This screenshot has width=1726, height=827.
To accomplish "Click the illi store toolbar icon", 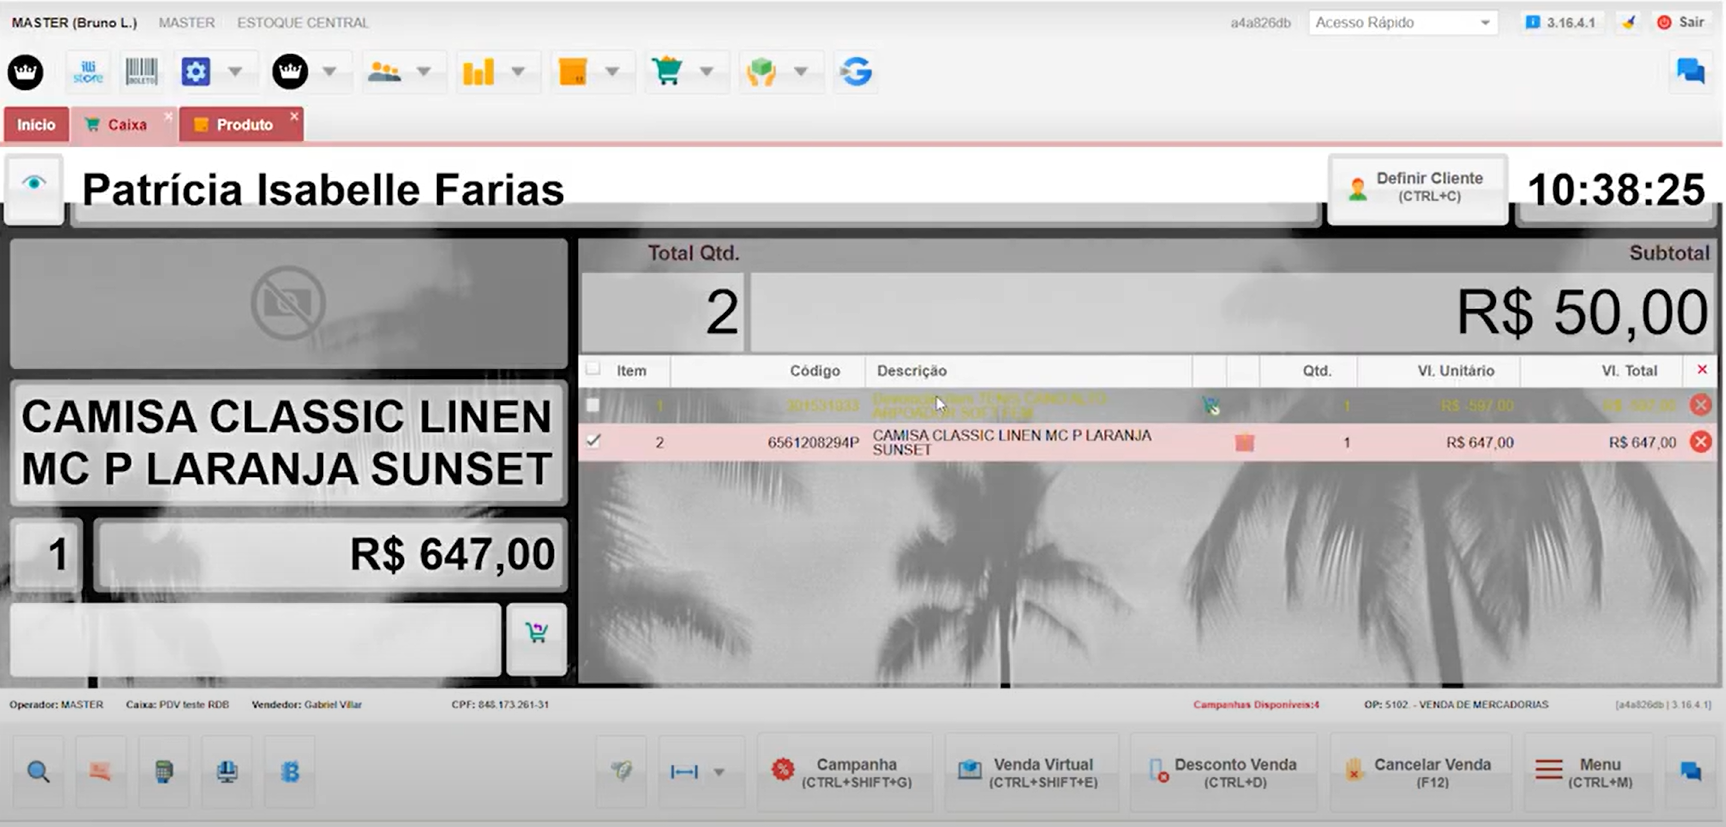I will (88, 72).
